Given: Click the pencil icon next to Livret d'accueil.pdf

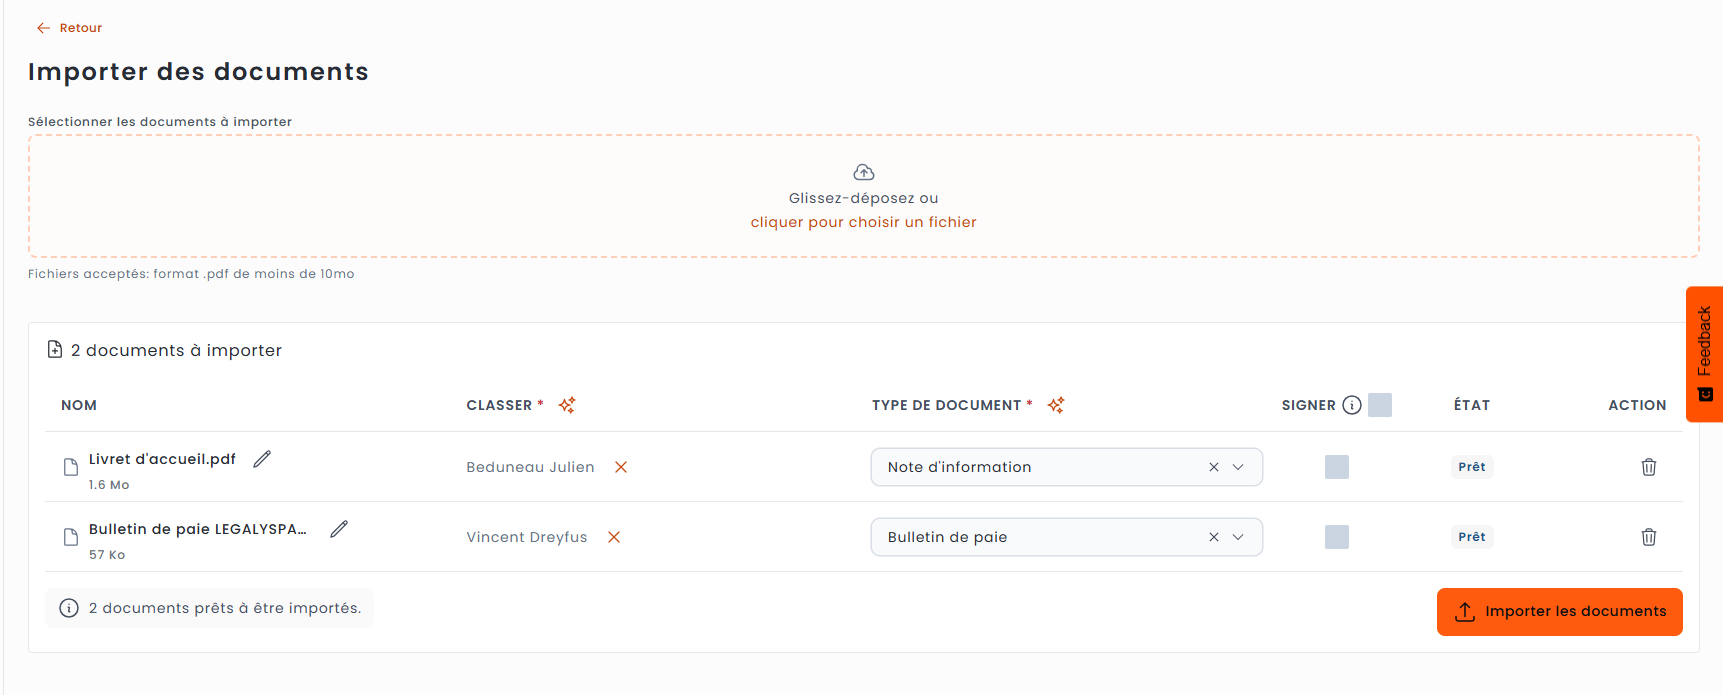Looking at the screenshot, I should tap(262, 459).
